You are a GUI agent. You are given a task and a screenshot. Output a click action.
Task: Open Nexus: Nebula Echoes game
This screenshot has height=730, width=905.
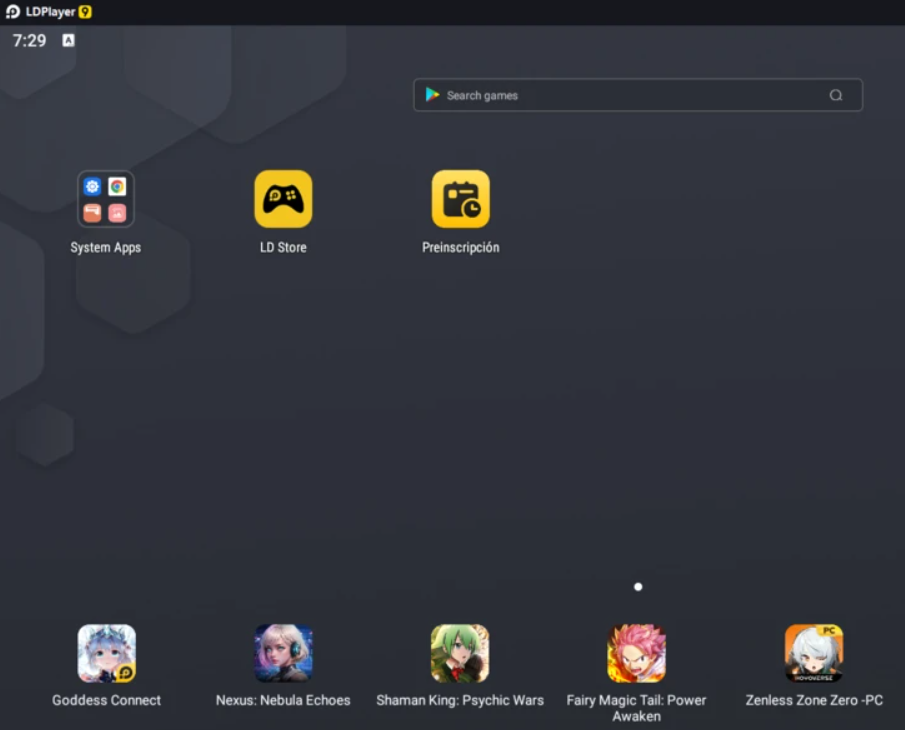pos(283,653)
